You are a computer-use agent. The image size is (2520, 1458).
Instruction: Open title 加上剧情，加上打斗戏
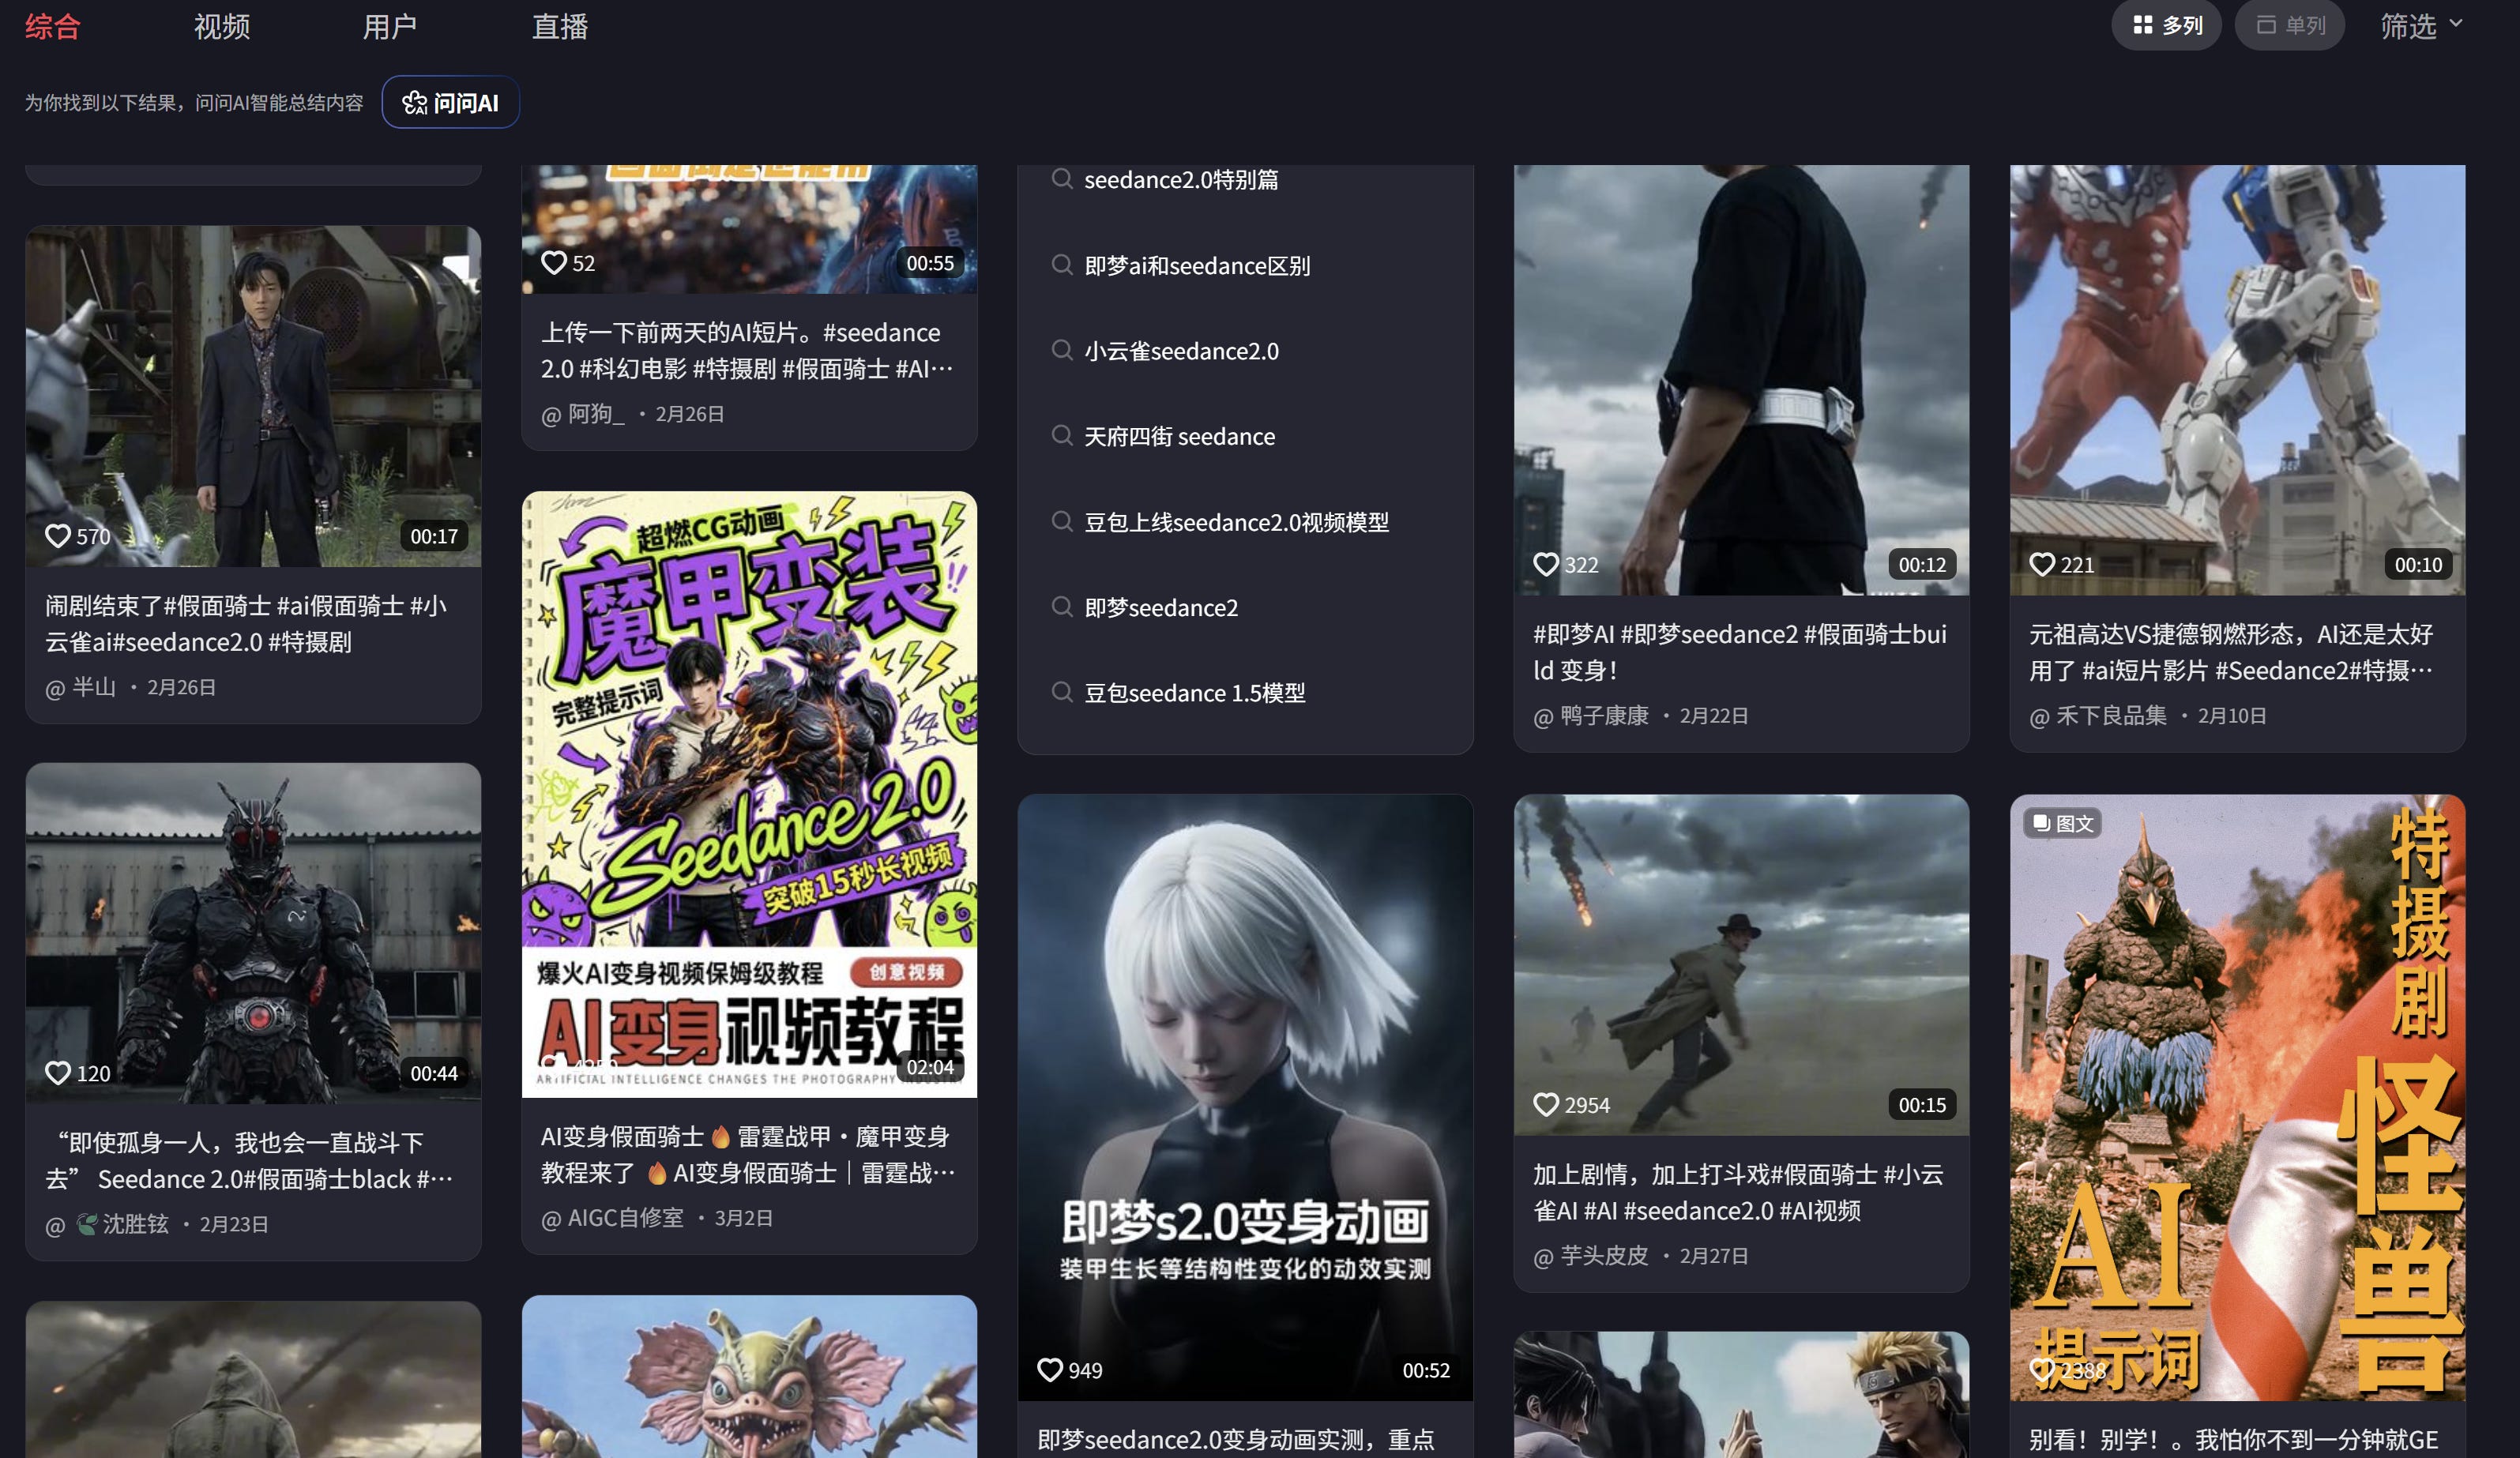[1738, 1192]
